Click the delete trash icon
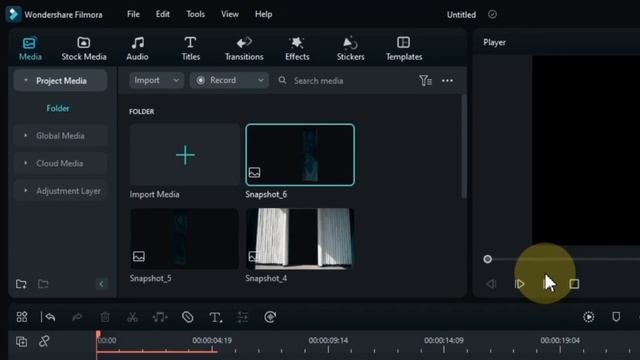Screen dimensions: 640x360 (x=105, y=317)
